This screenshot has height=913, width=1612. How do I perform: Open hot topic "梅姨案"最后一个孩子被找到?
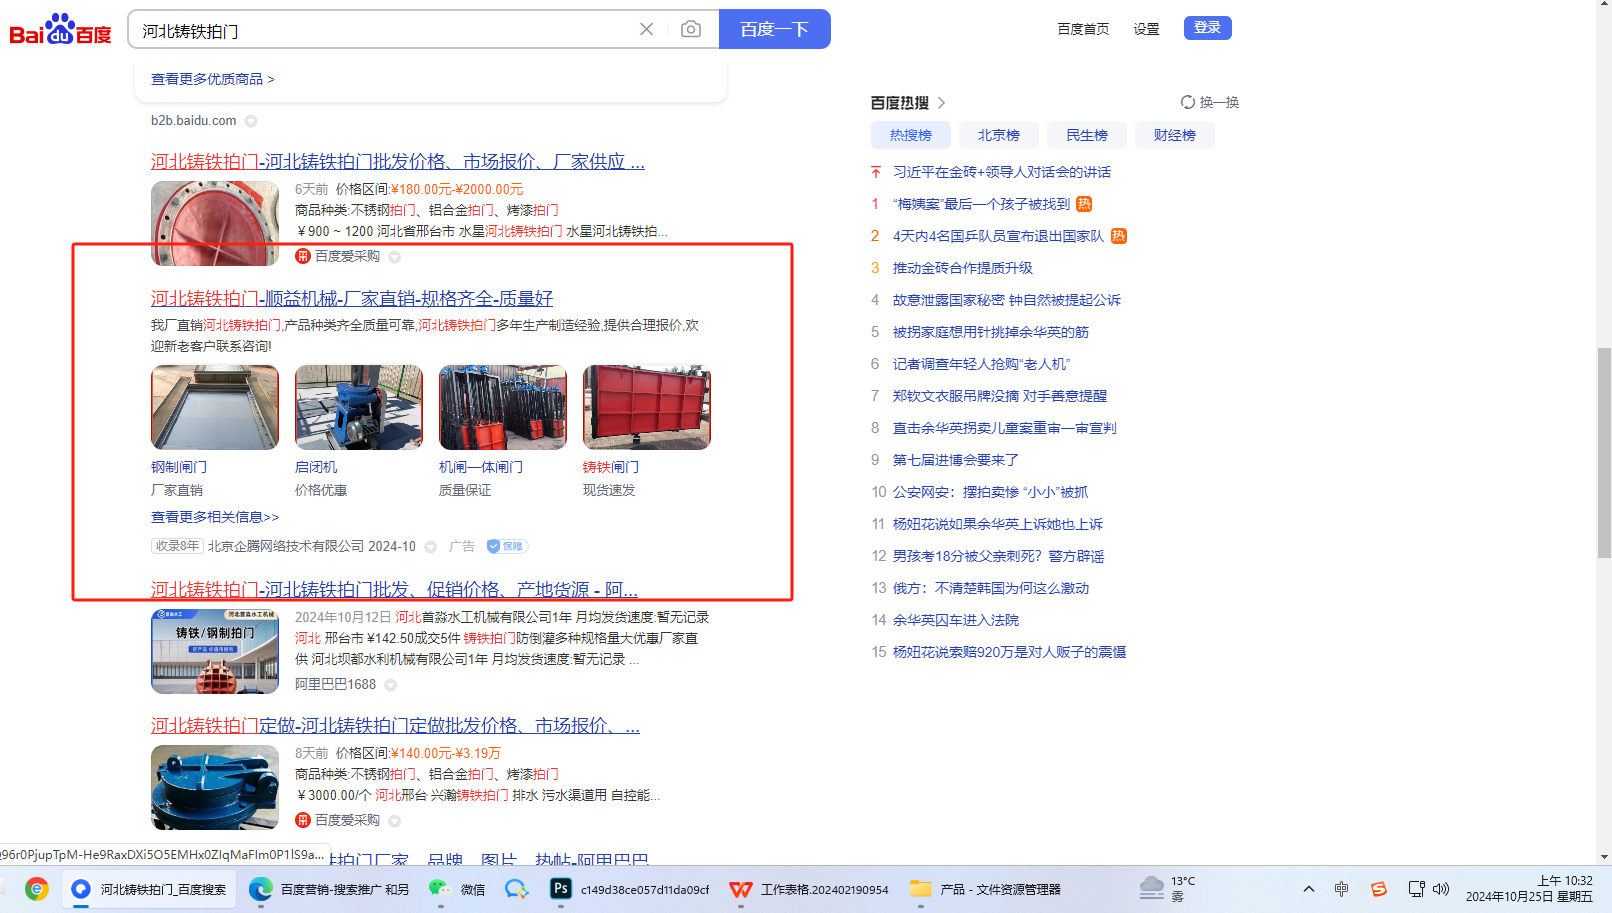981,204
